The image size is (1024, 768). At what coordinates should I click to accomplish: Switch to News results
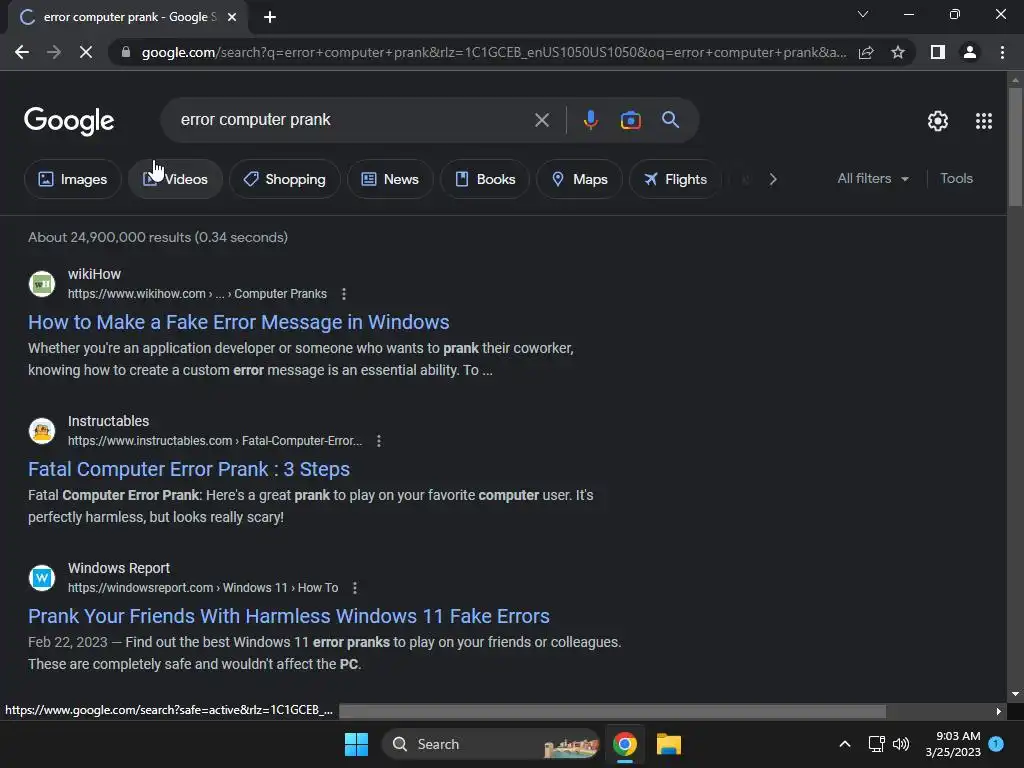(x=390, y=179)
